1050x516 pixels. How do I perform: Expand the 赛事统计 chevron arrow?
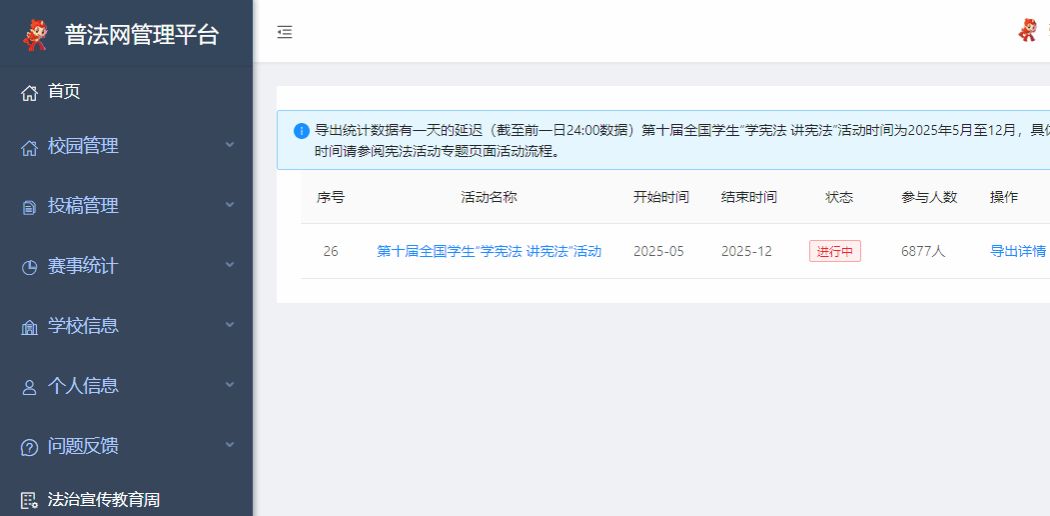[229, 265]
